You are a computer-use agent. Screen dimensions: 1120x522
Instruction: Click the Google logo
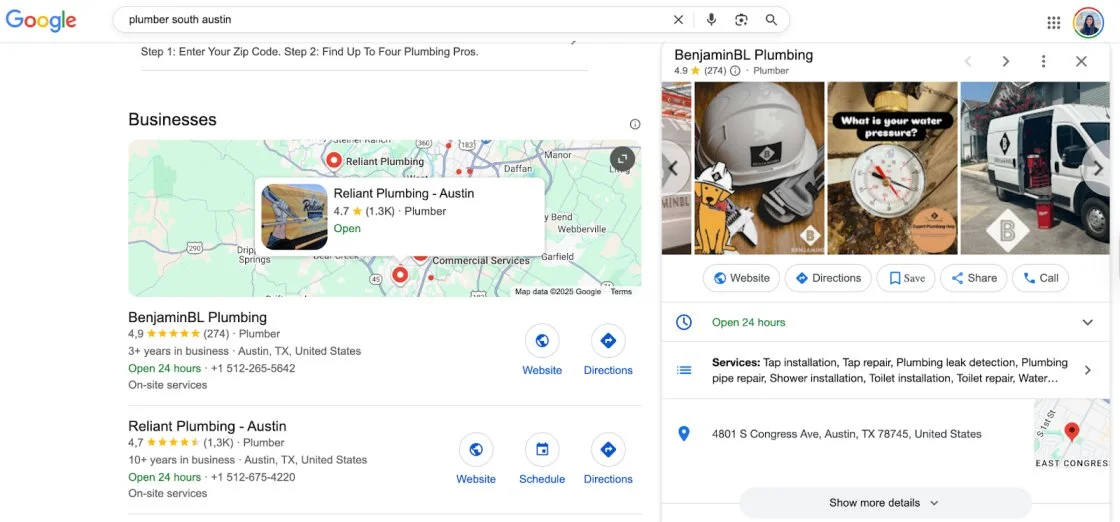click(41, 20)
